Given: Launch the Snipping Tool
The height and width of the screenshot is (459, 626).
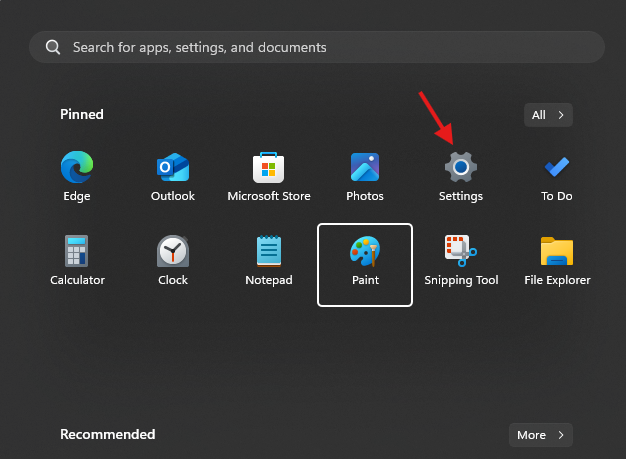Looking at the screenshot, I should (x=461, y=251).
